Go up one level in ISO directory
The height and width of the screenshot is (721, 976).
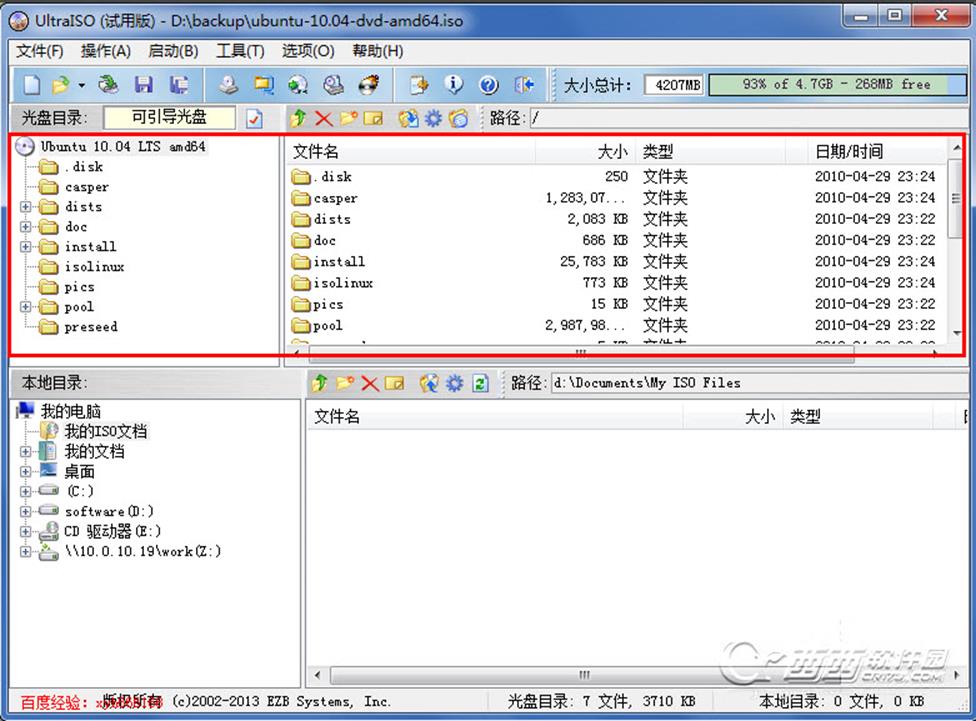point(297,119)
